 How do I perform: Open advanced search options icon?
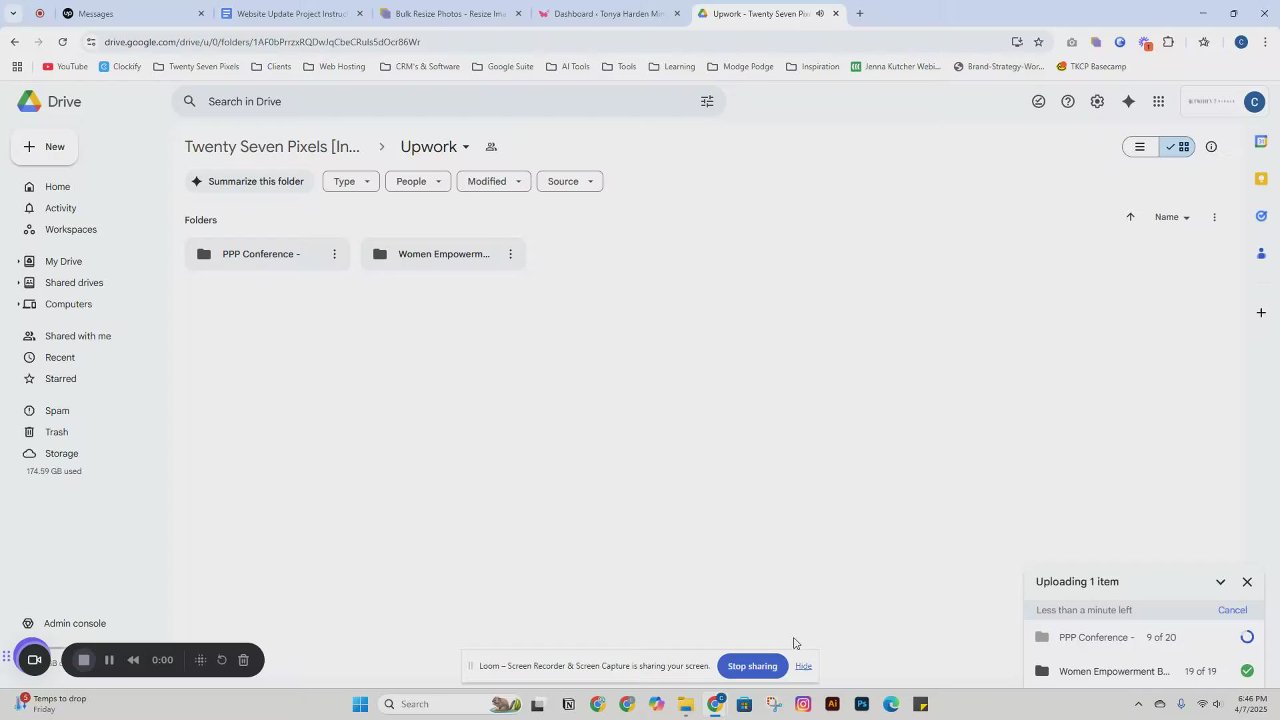point(707,101)
